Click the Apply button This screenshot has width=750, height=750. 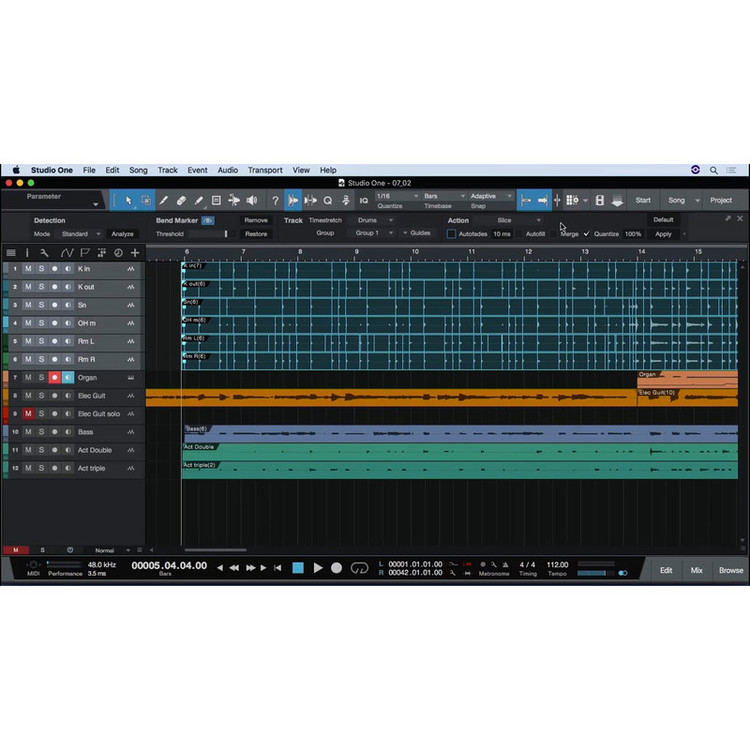tap(663, 234)
